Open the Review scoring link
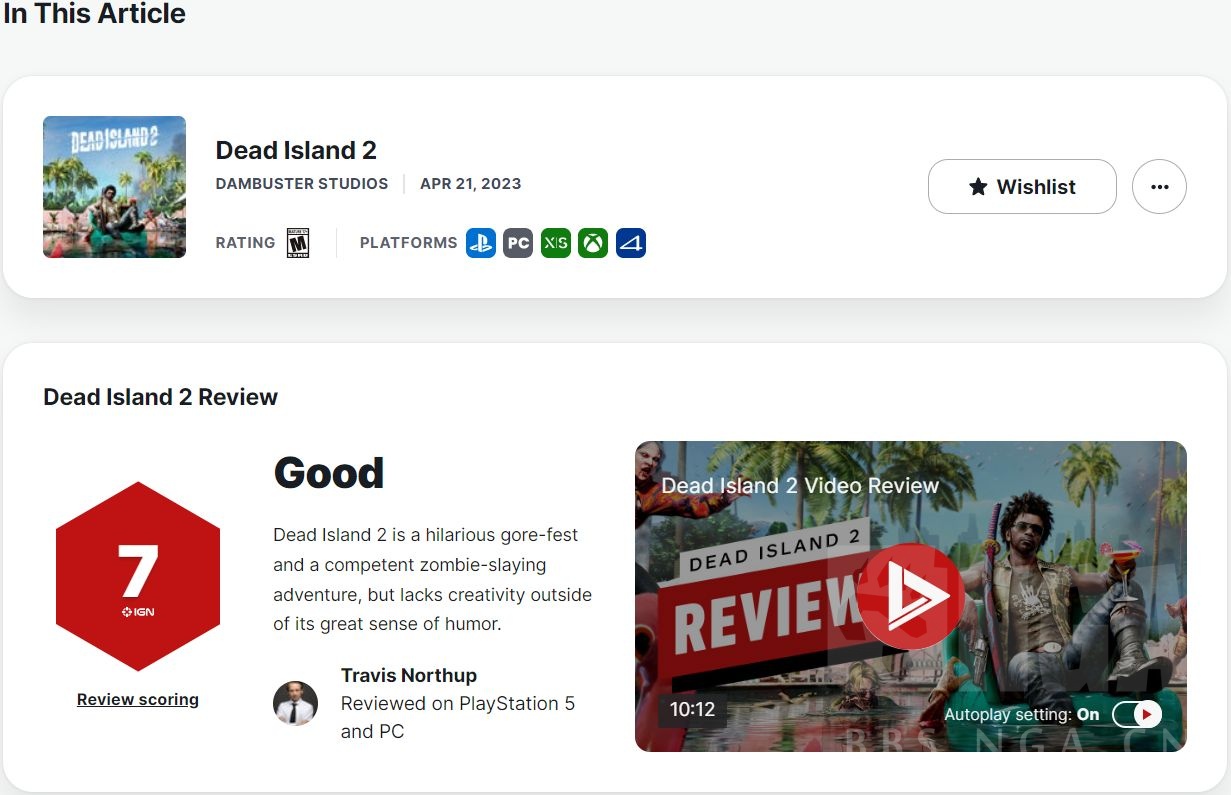This screenshot has width=1231, height=795. (x=138, y=700)
